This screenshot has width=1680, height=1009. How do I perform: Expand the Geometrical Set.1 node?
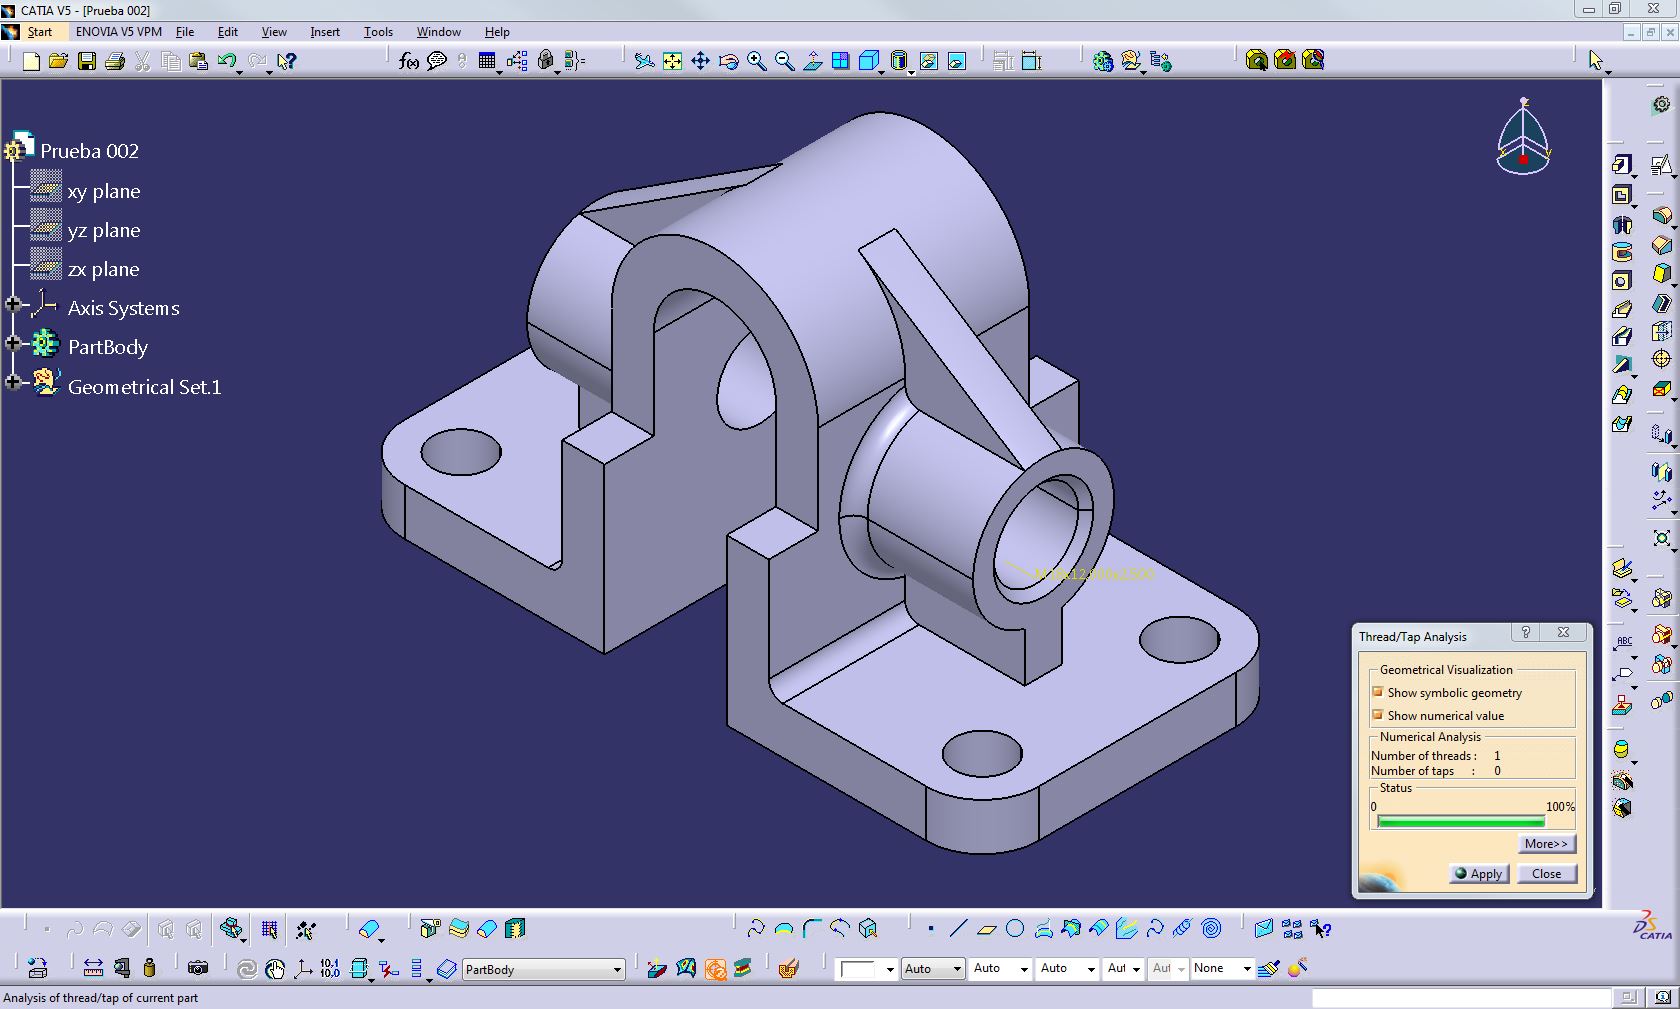(x=13, y=382)
